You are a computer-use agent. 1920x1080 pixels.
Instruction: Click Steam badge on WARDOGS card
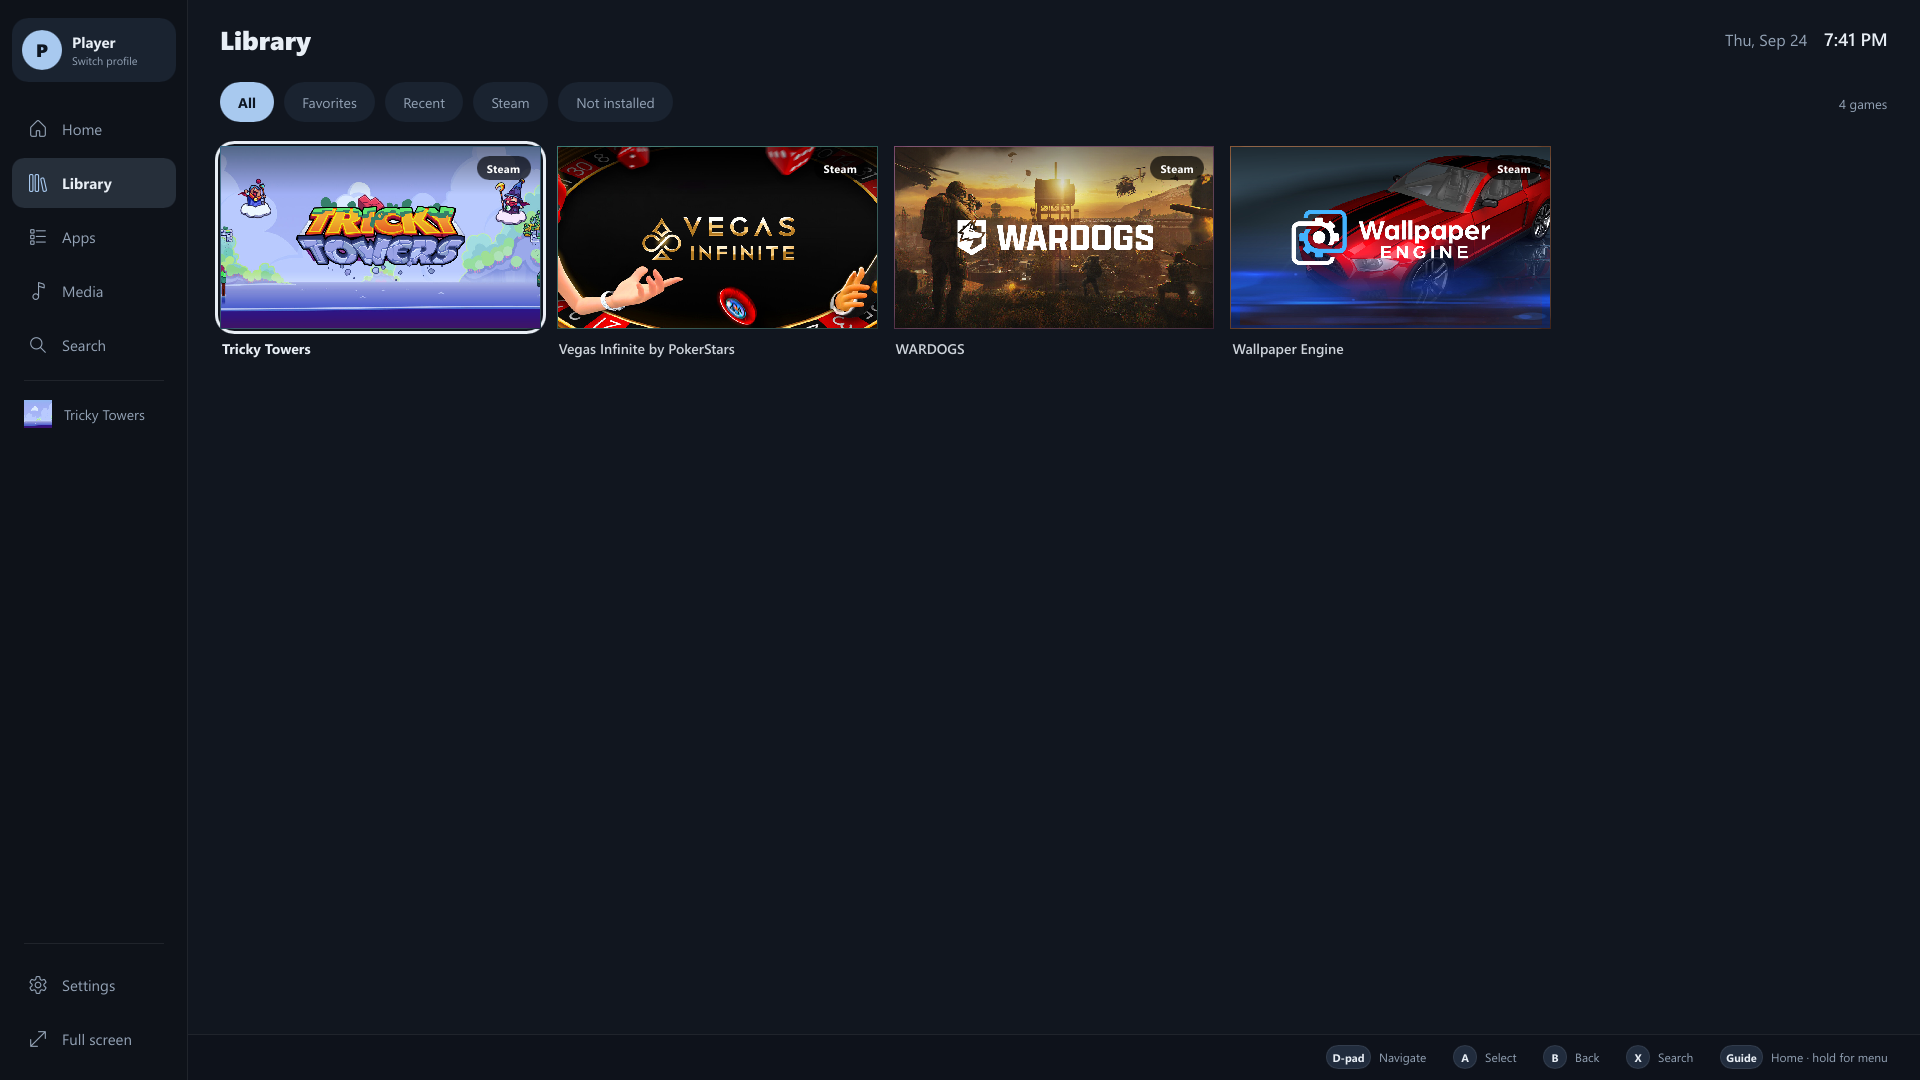(x=1177, y=169)
